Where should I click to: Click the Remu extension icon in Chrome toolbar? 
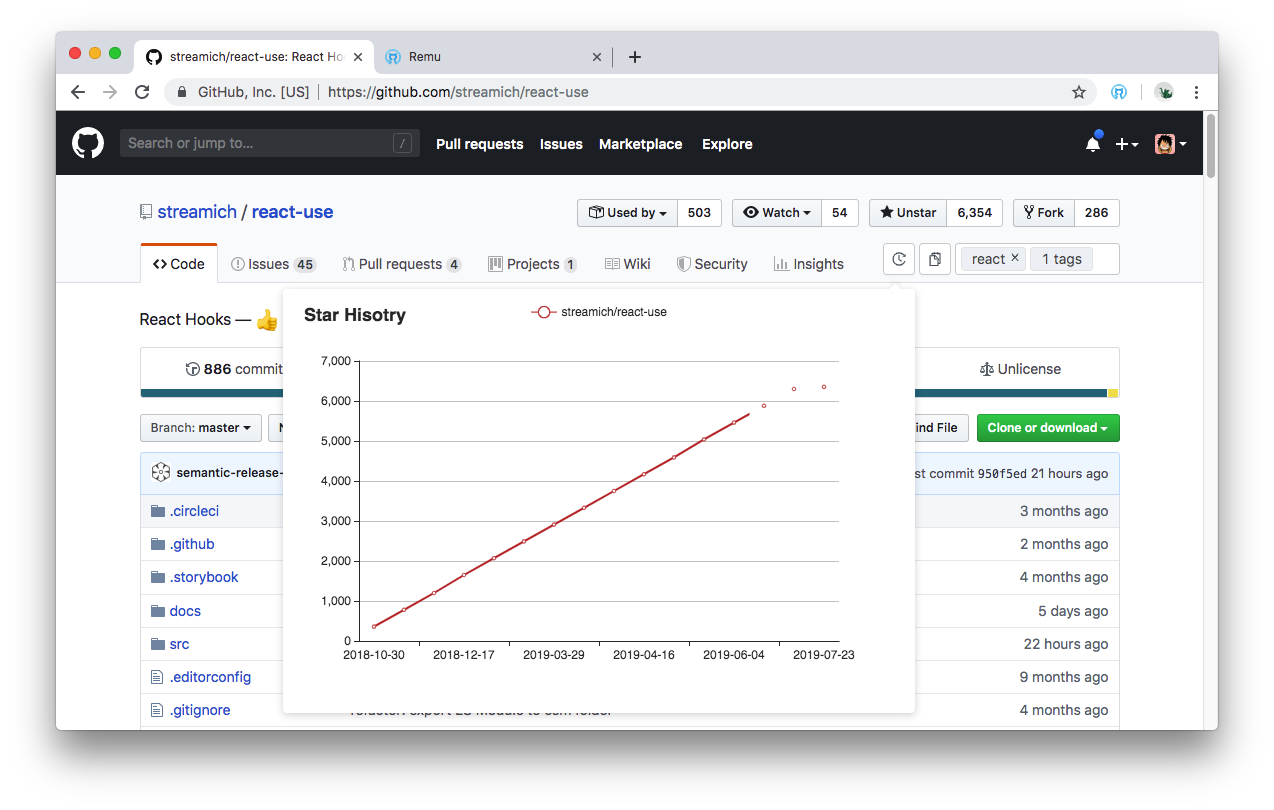coord(1119,92)
